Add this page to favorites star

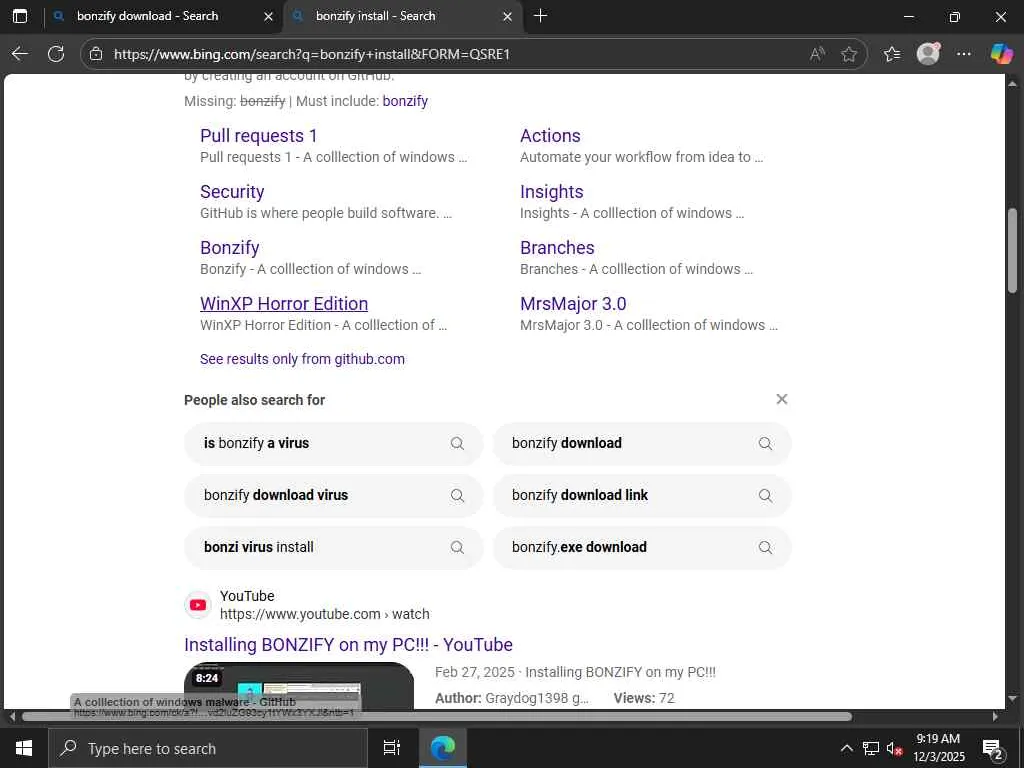[849, 54]
